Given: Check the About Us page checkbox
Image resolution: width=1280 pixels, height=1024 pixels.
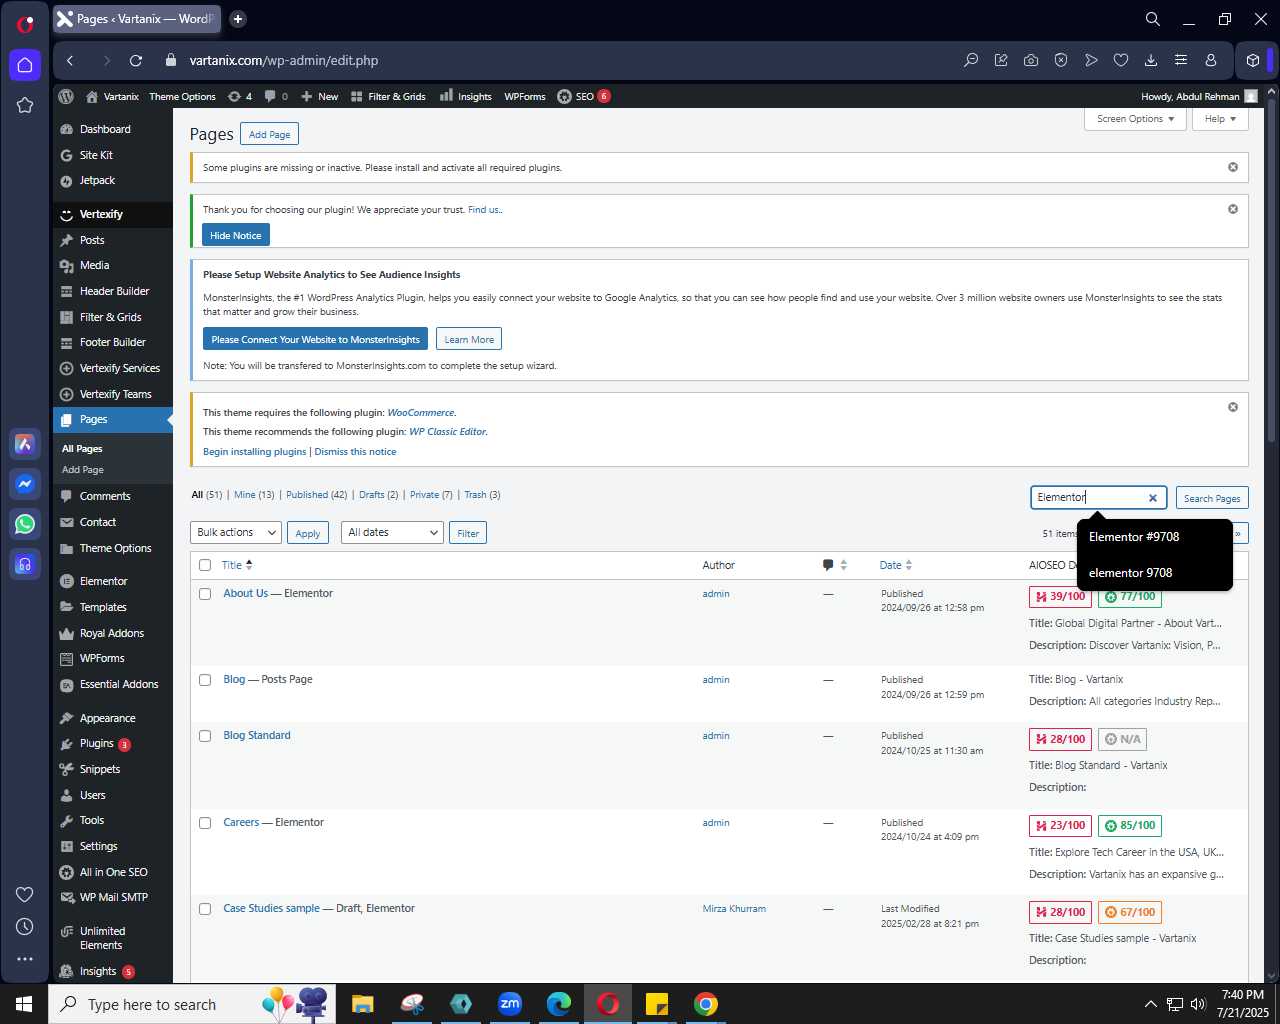Looking at the screenshot, I should (205, 594).
